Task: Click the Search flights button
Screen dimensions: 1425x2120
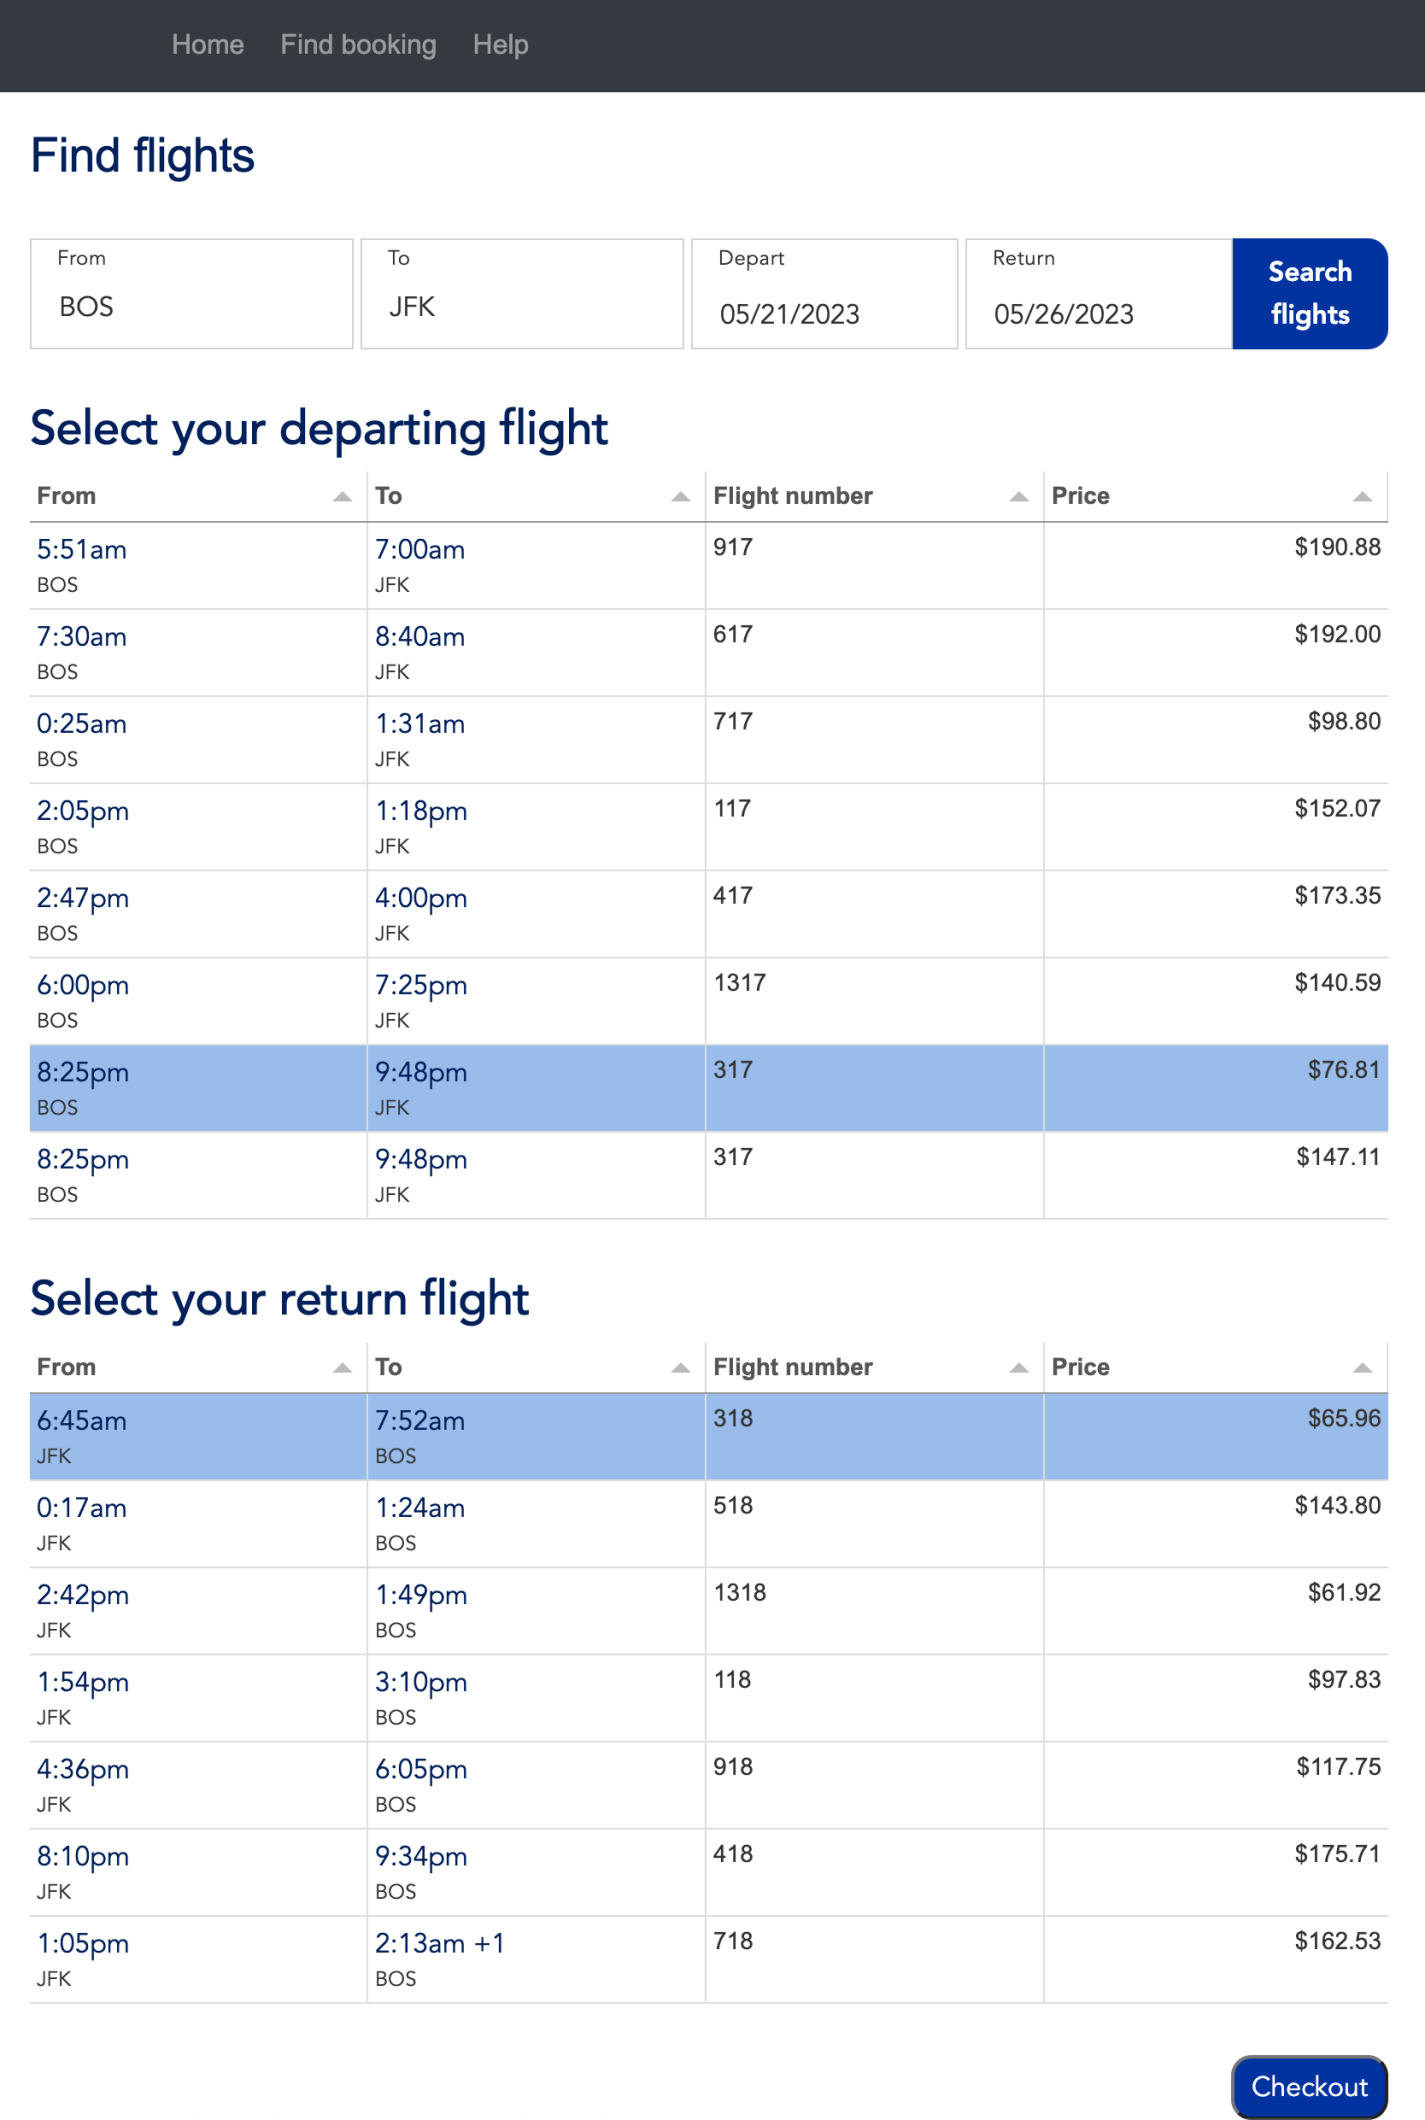Action: click(1309, 294)
